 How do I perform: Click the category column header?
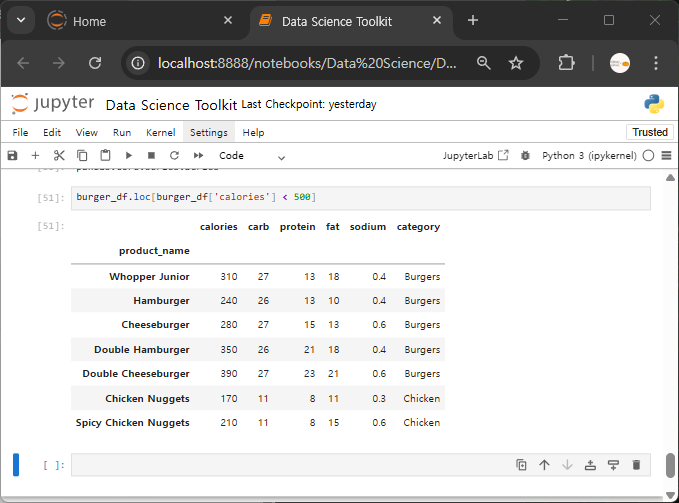[x=418, y=227]
